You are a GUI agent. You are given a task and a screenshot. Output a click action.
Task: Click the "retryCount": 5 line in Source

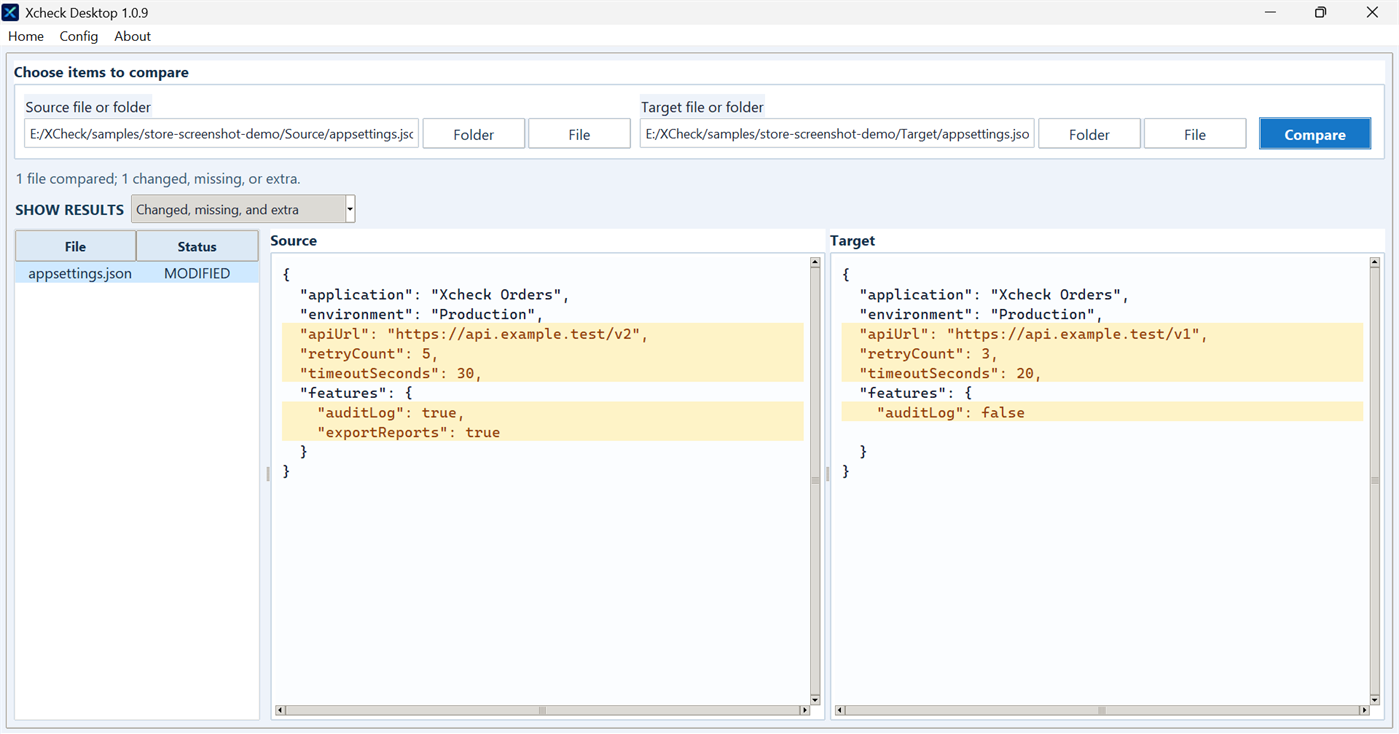(542, 353)
